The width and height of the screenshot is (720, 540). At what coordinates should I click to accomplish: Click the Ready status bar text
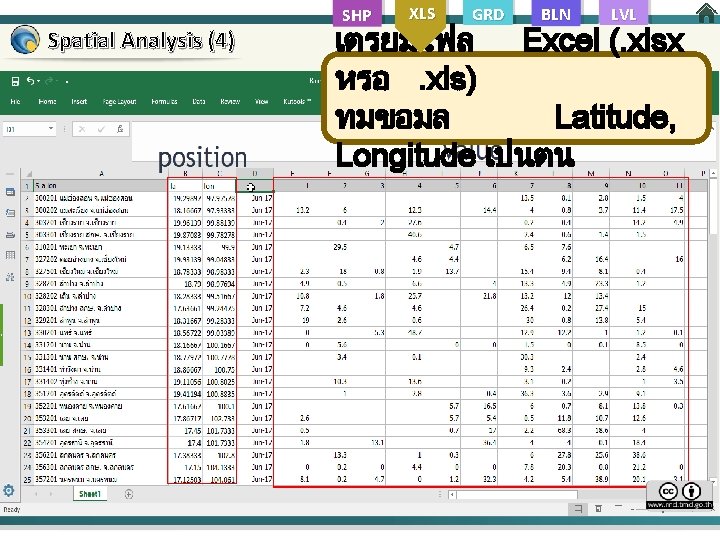(11, 509)
